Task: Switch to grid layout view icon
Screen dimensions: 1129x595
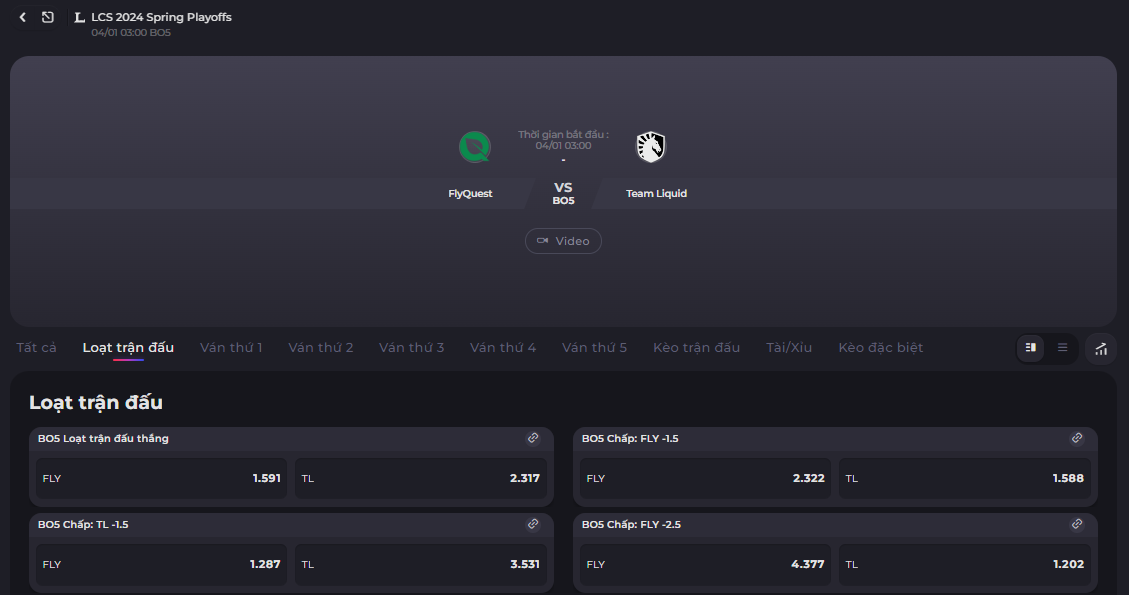Action: pyautogui.click(x=1030, y=348)
